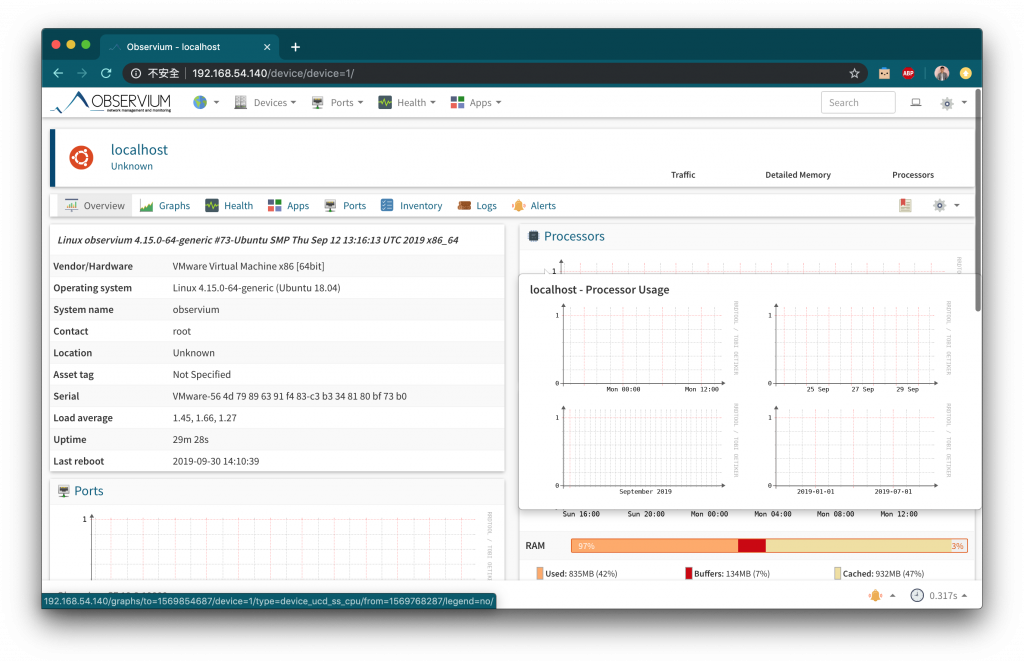
Task: Click the Ports navbar icon
Action: coord(317,103)
